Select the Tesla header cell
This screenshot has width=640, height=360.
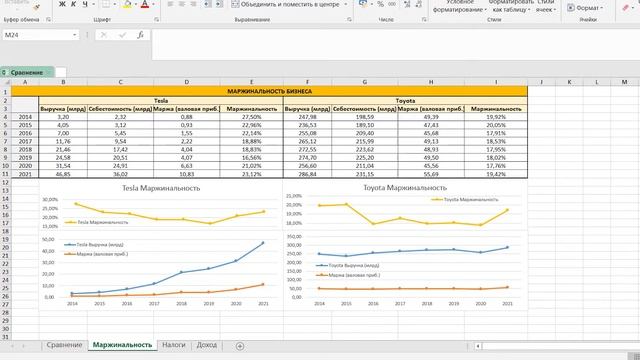pos(161,101)
